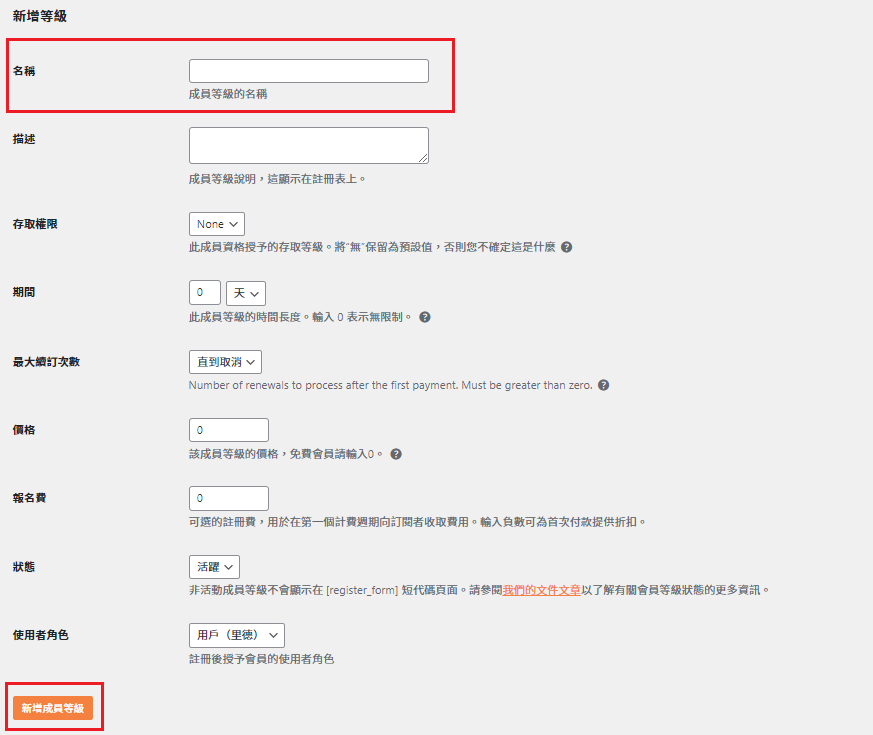
Task: Click the help icon beside 存取權限 description
Action: click(x=567, y=247)
